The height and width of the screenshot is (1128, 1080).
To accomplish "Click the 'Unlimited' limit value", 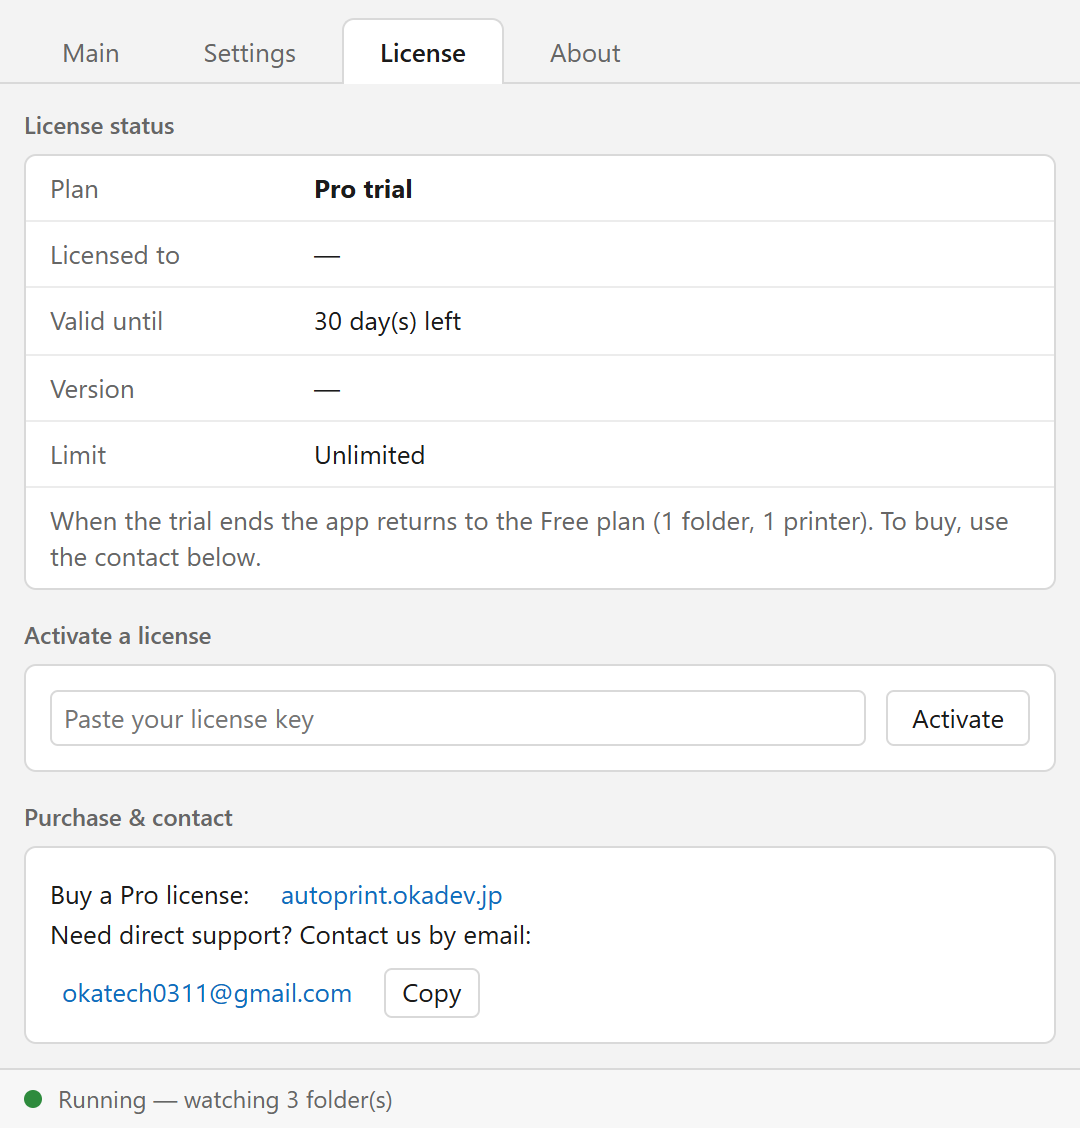I will pos(370,455).
